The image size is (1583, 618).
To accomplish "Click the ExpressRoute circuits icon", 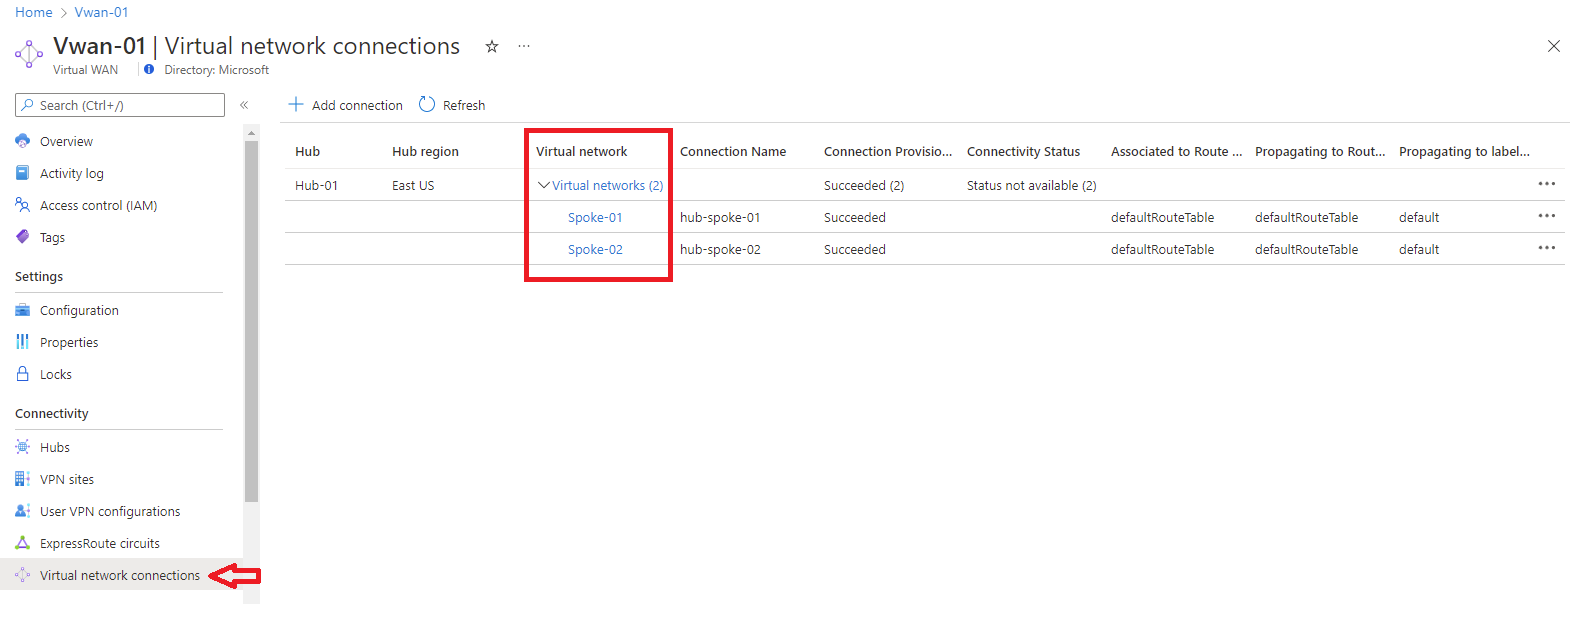I will 23,543.
